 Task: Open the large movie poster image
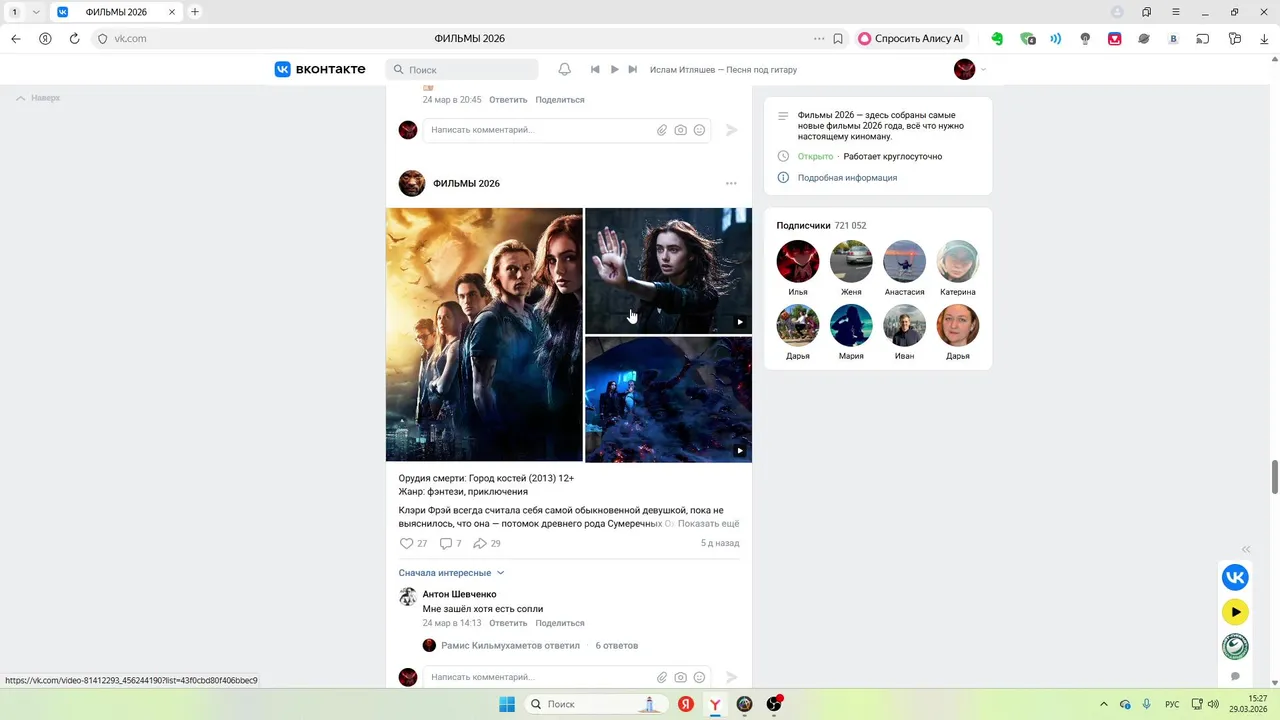(484, 335)
